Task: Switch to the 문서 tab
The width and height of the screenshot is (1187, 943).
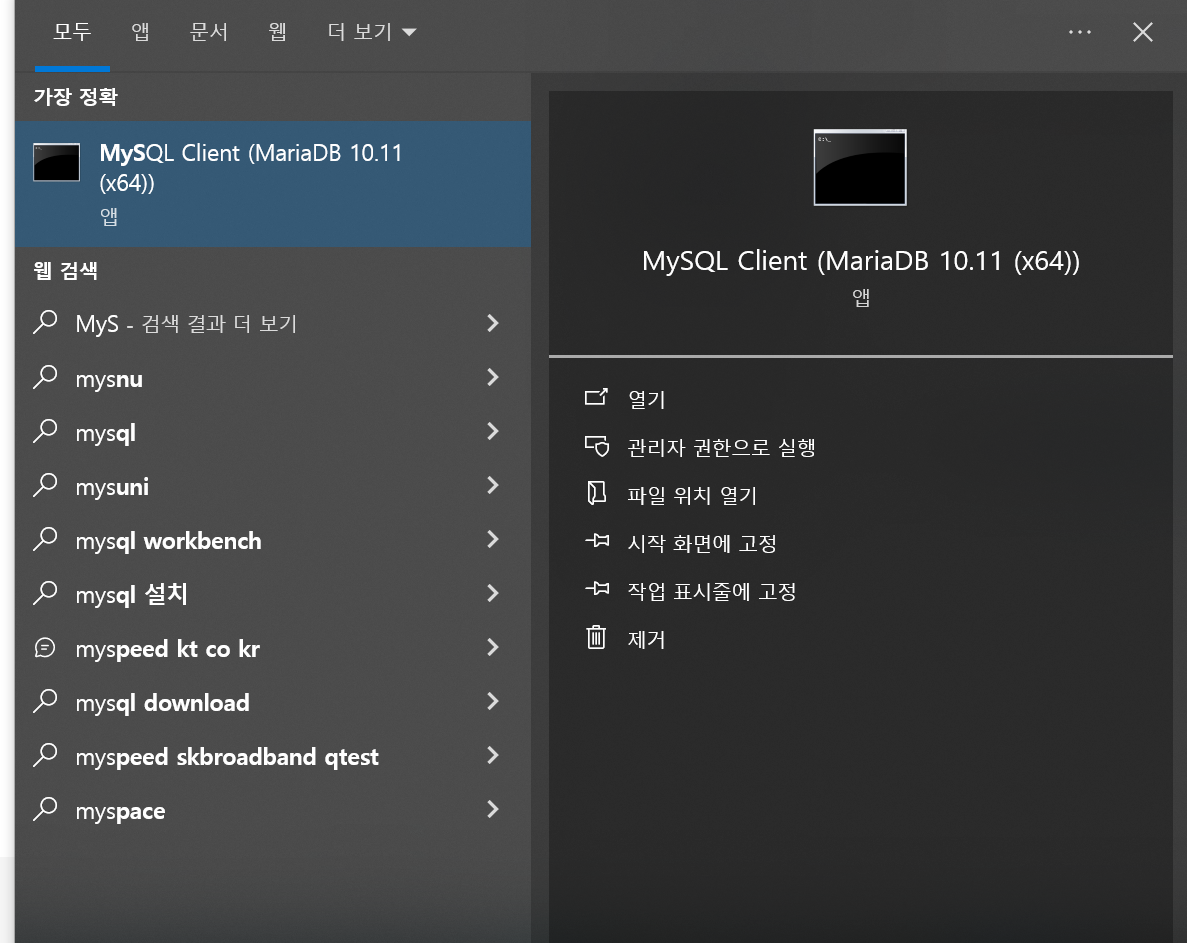Action: tap(209, 32)
